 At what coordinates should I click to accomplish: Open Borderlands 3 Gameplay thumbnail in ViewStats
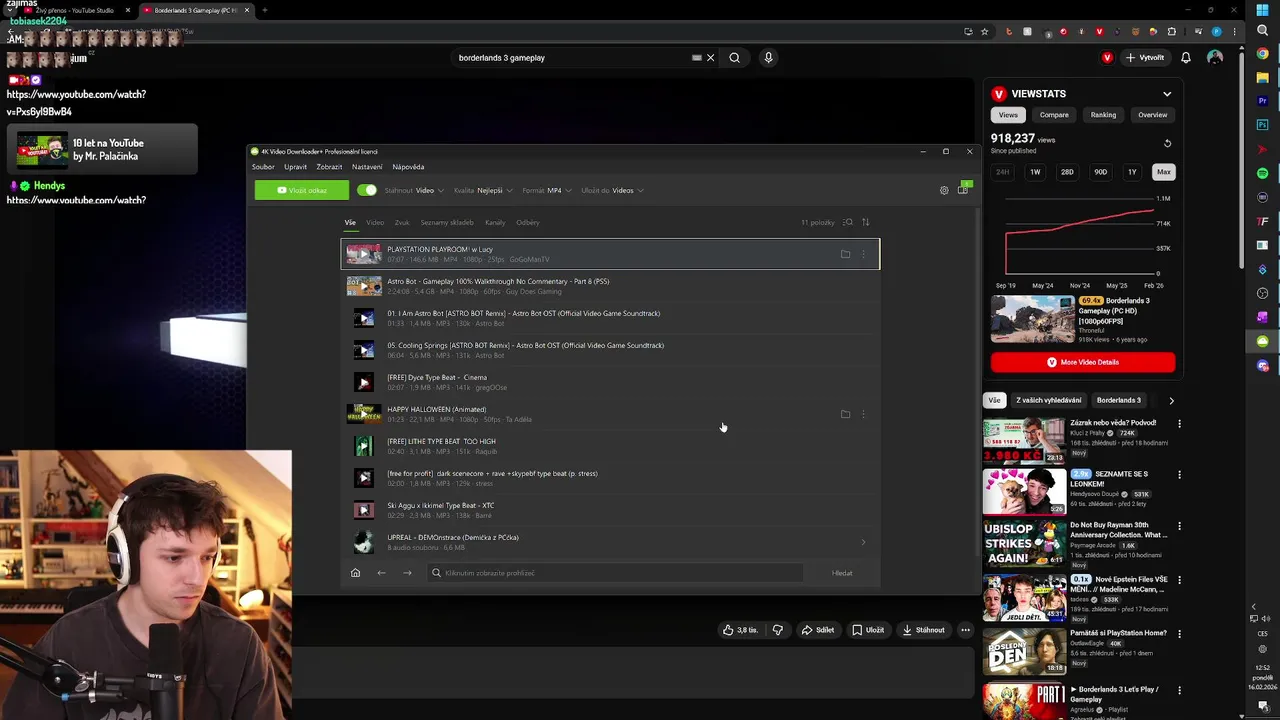[1033, 320]
